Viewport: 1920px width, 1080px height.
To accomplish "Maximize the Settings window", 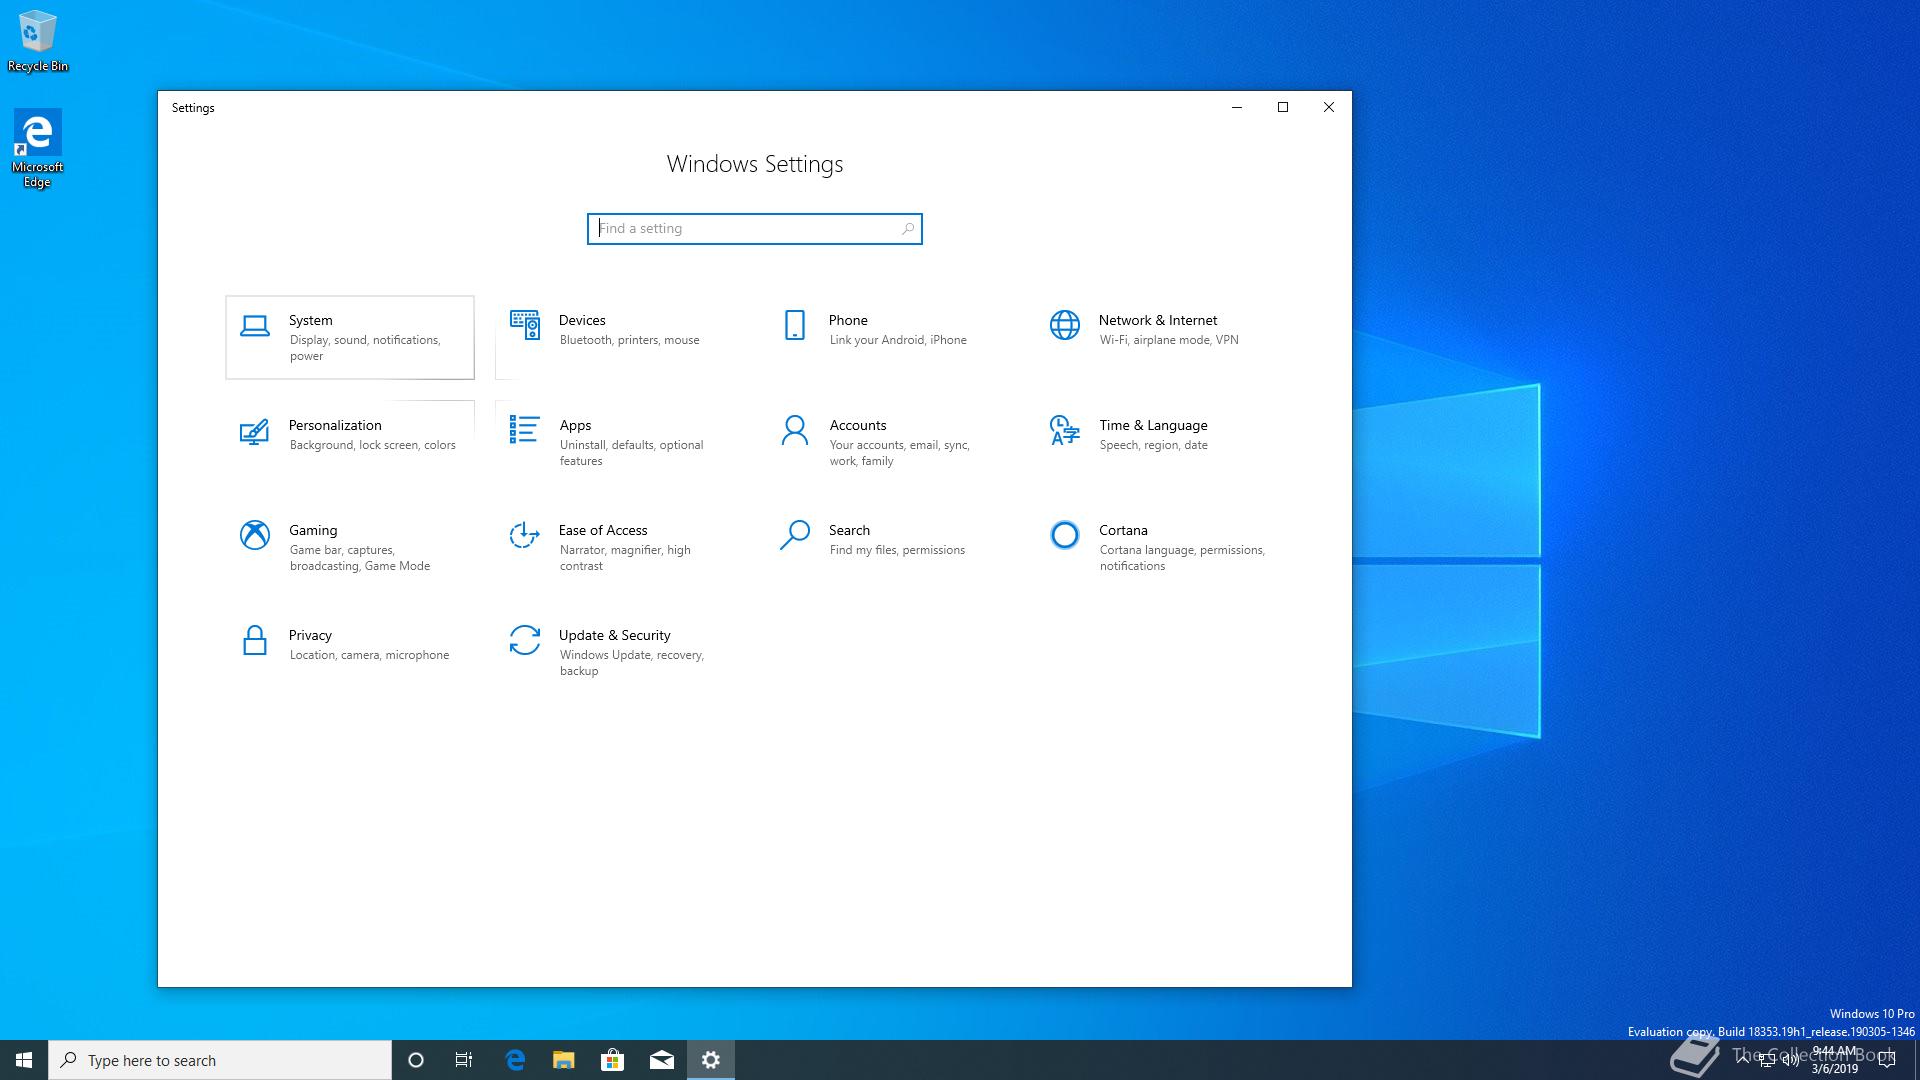I will click(1283, 107).
